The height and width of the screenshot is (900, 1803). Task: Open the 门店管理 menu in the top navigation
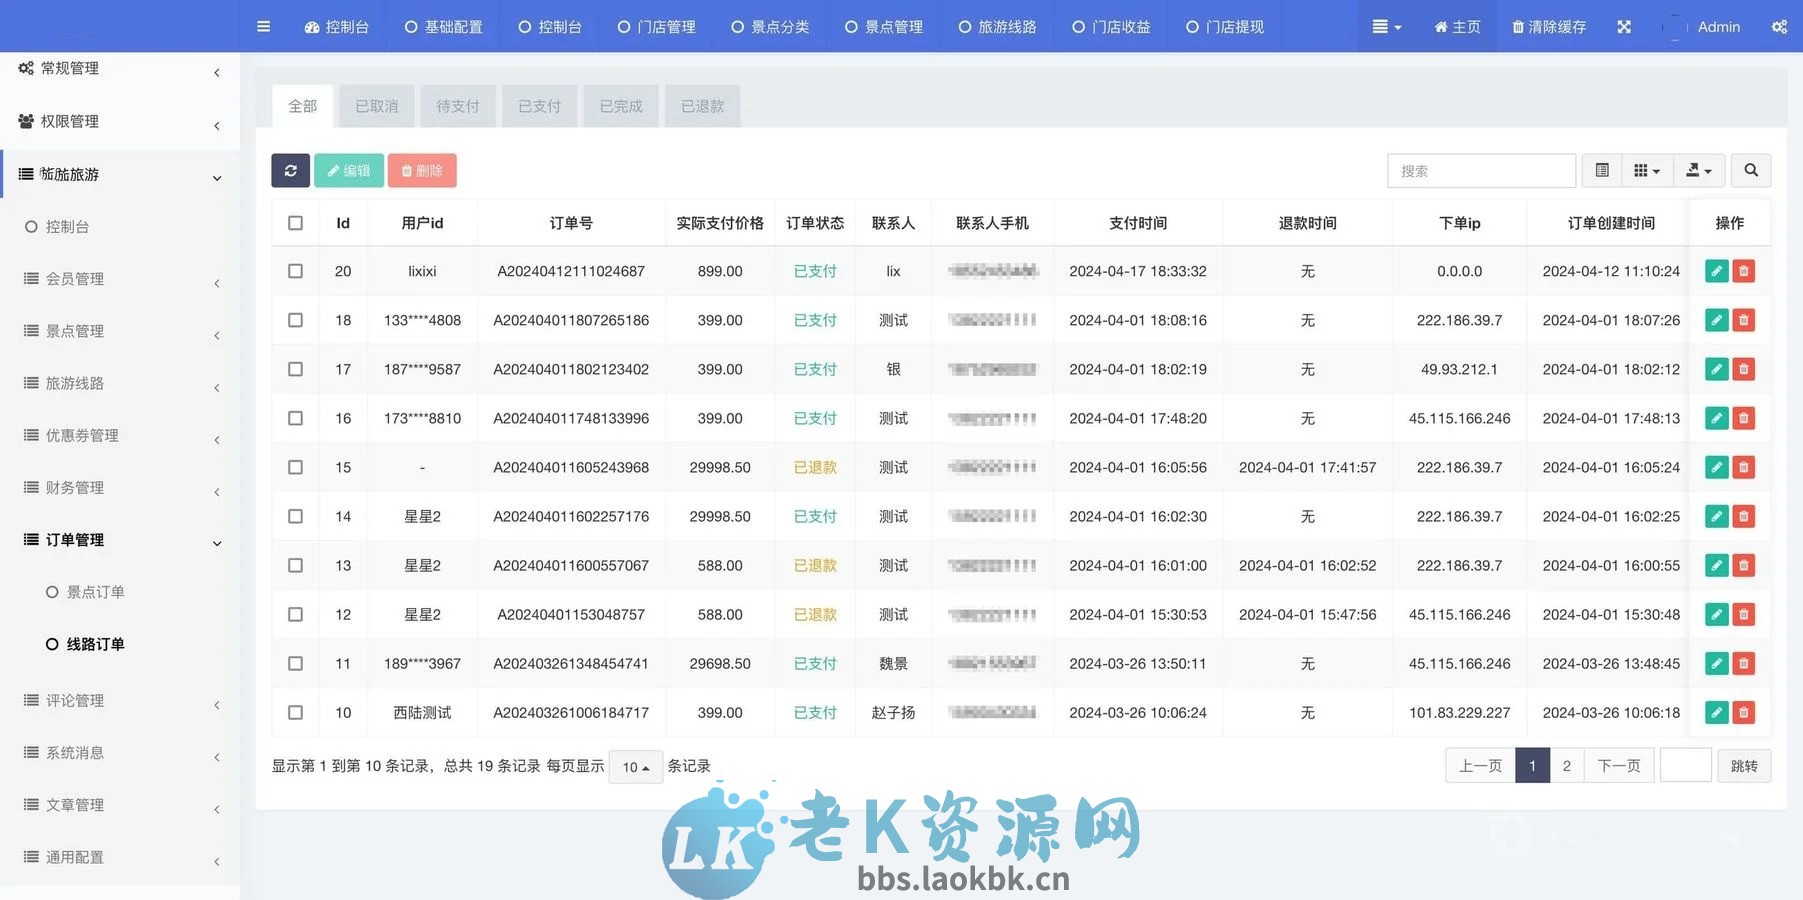click(x=655, y=27)
